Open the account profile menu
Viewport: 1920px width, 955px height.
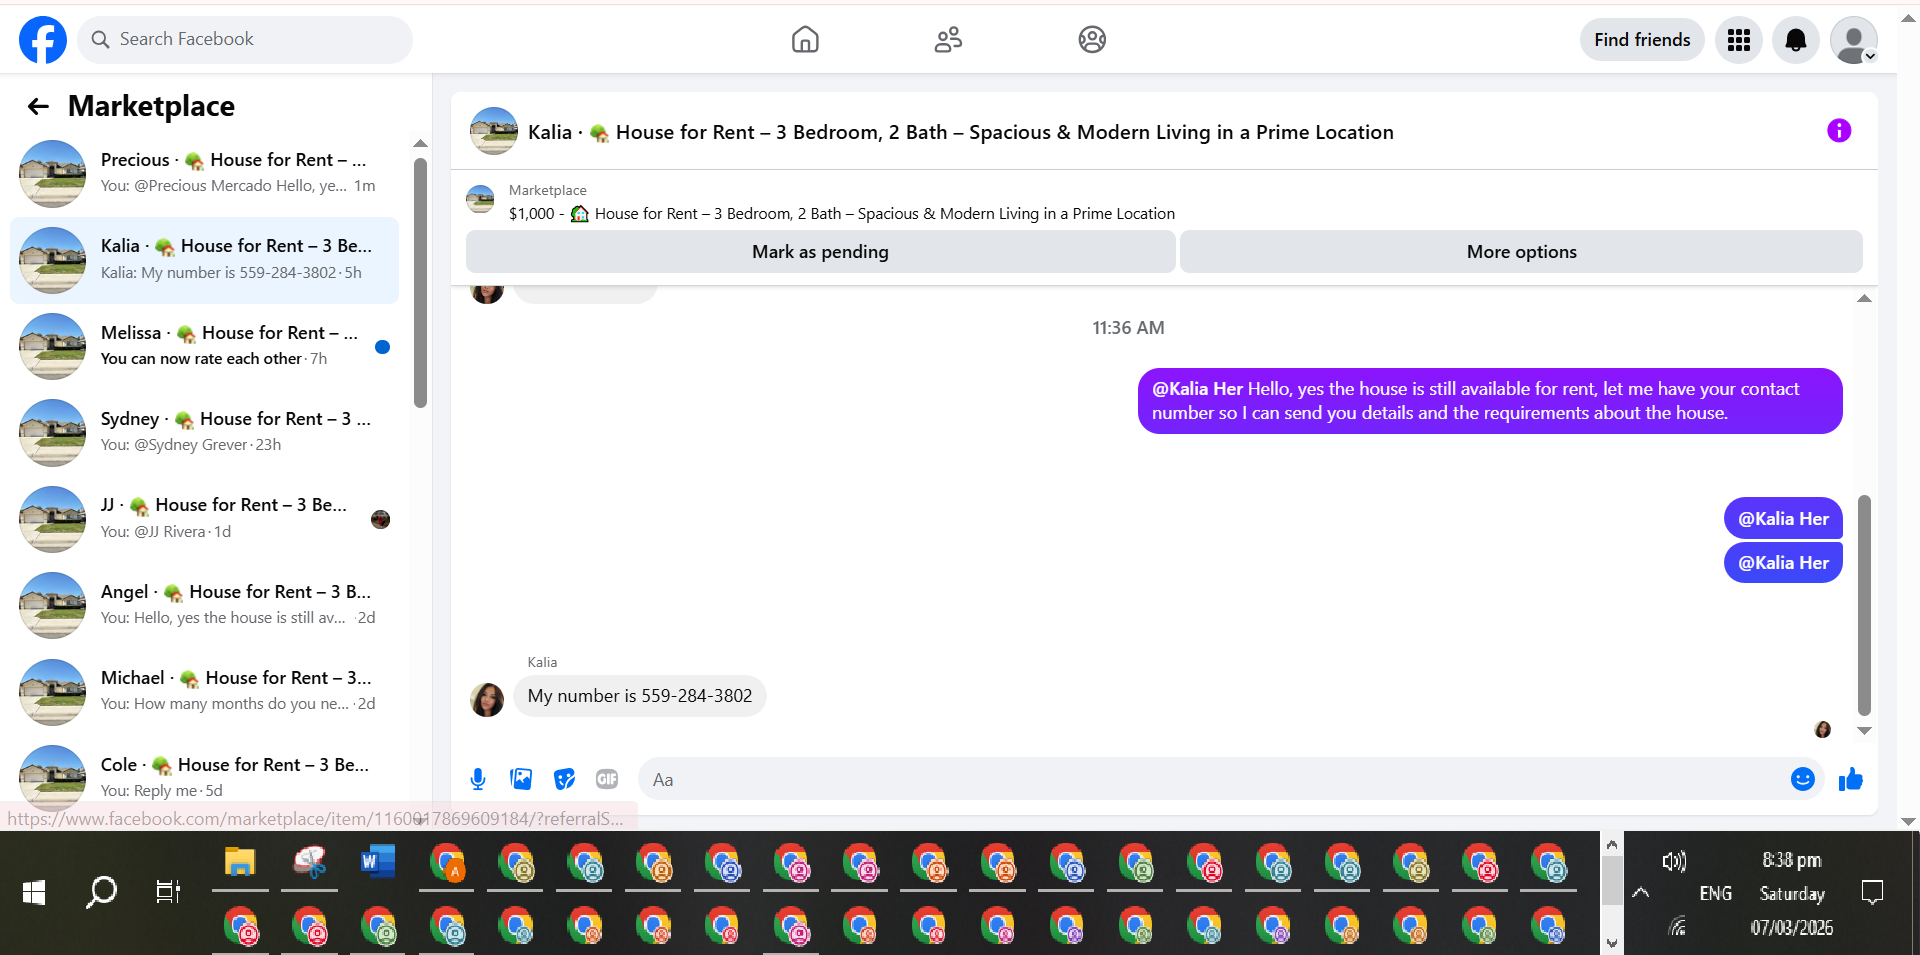point(1854,40)
